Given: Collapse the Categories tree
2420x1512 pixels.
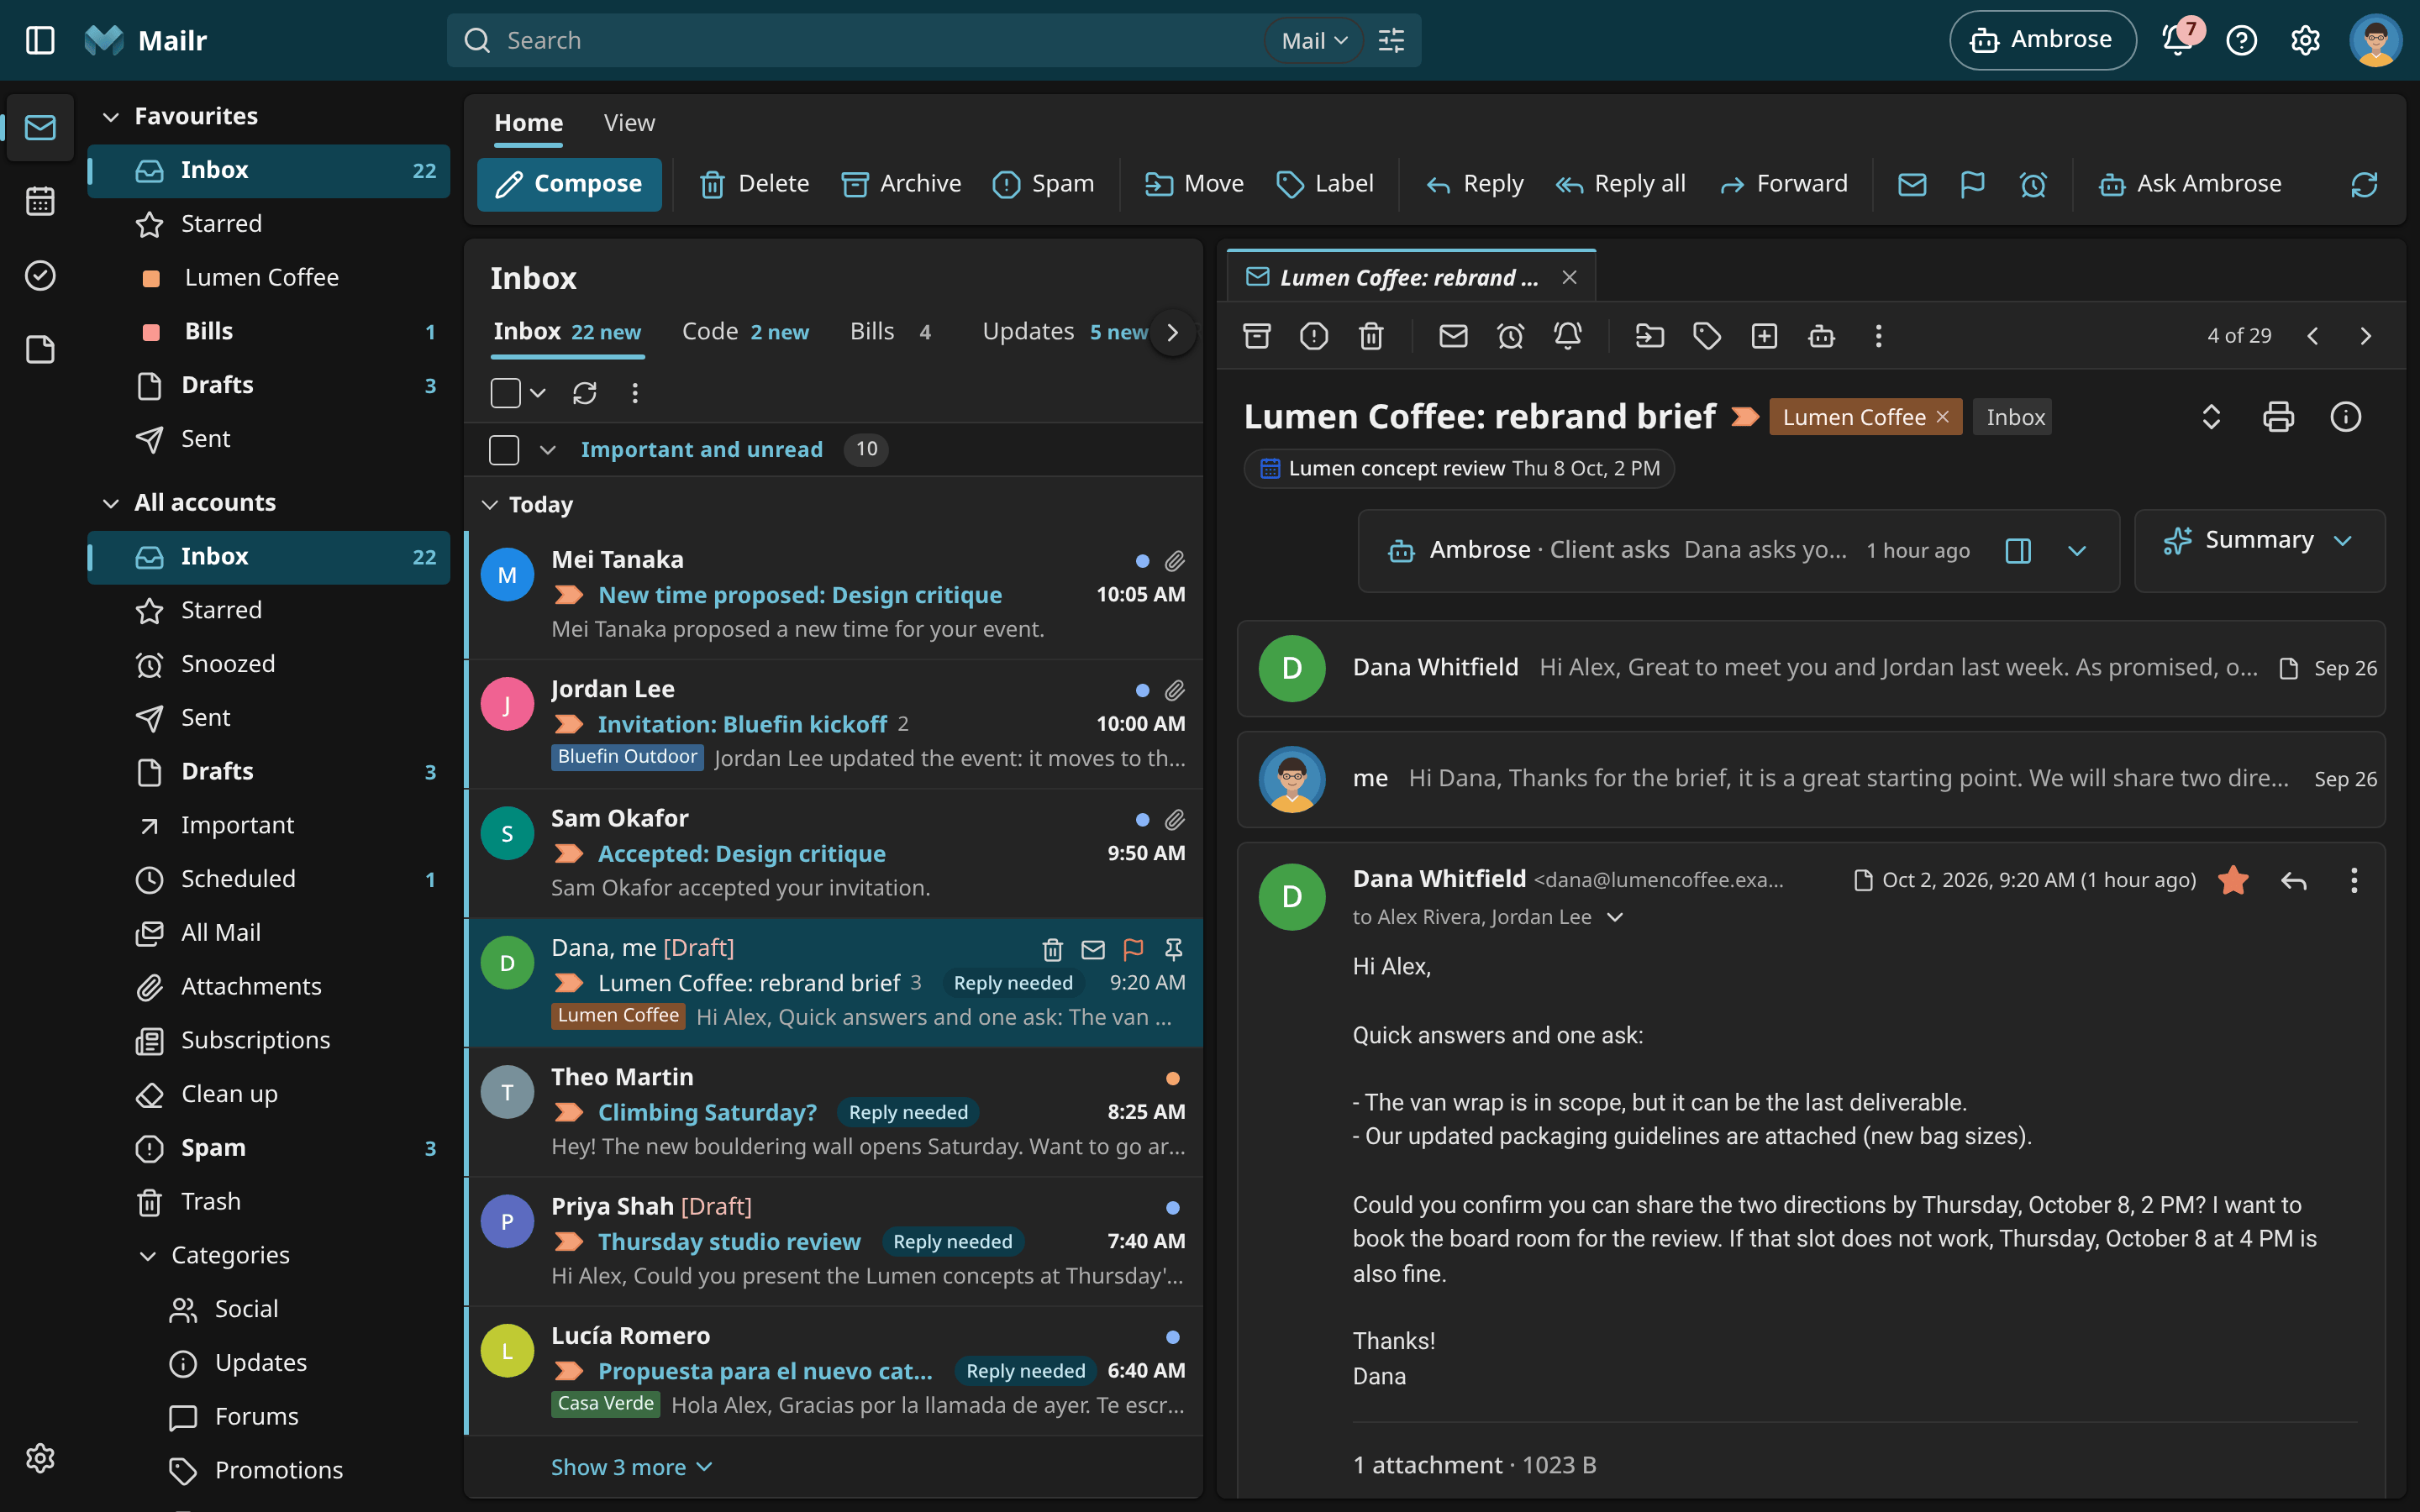Looking at the screenshot, I should coord(148,1256).
